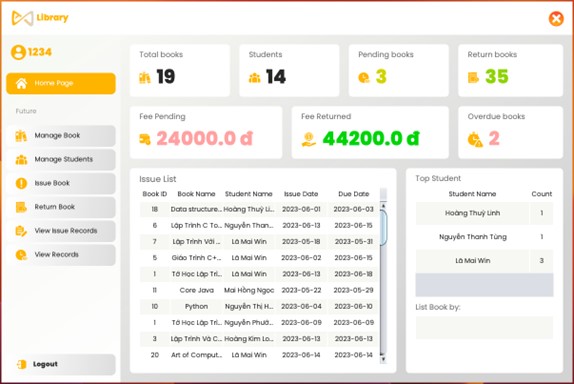The image size is (574, 384).
Task: Click the Logout door icon
Action: point(22,364)
